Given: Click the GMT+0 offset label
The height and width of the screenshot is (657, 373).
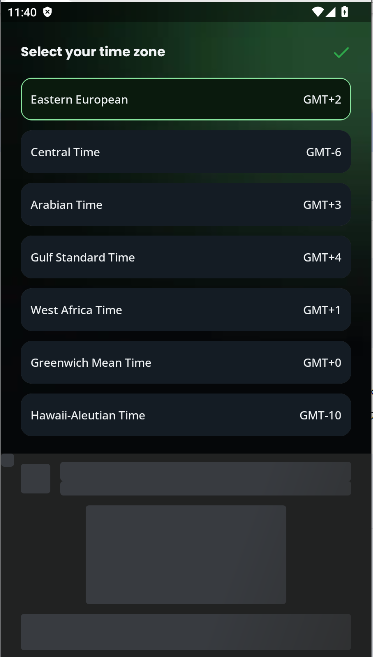Looking at the screenshot, I should [x=322, y=362].
